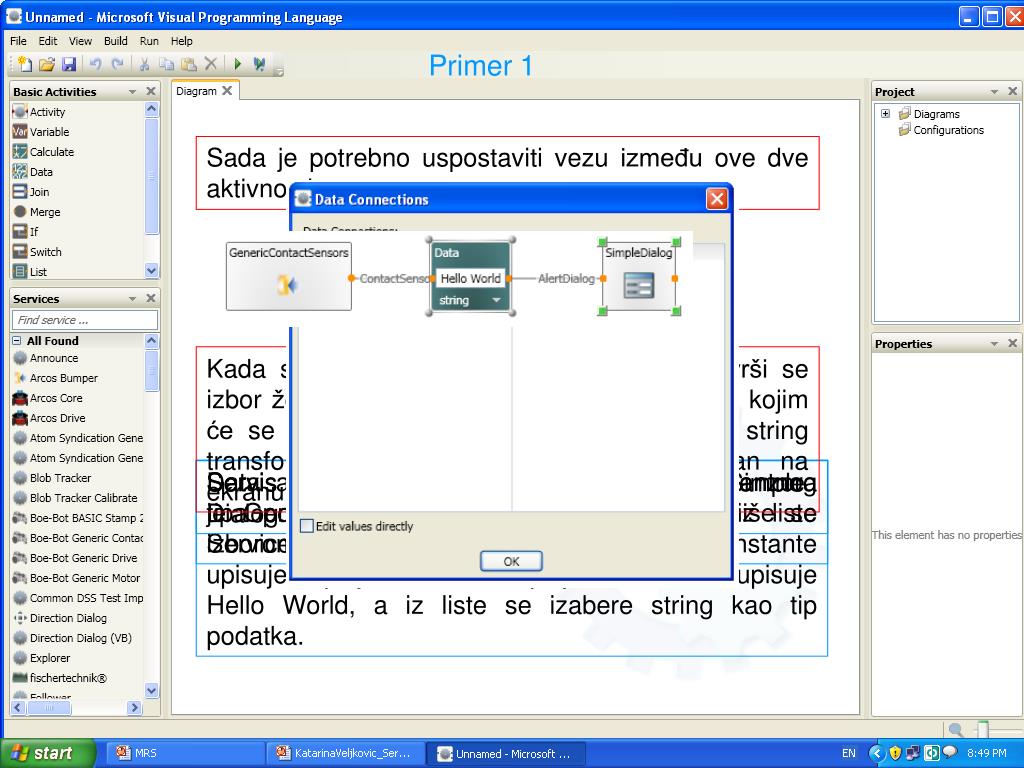Select the Data block in Basic Activities list
1024x768 pixels.
[x=33, y=172]
